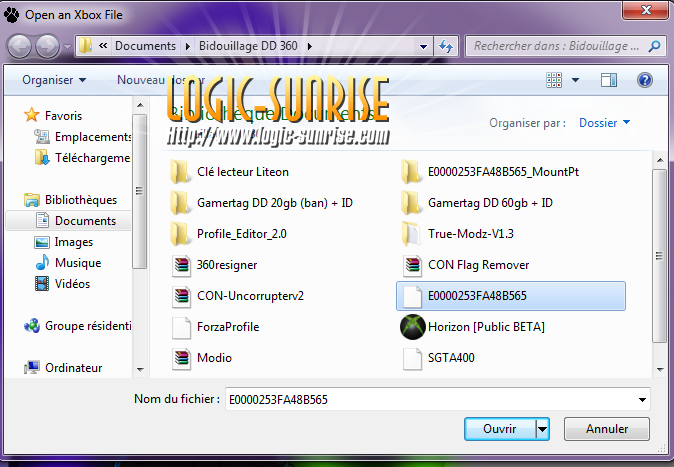Select Favoris in the navigation pane
674x467 pixels.
tap(63, 116)
